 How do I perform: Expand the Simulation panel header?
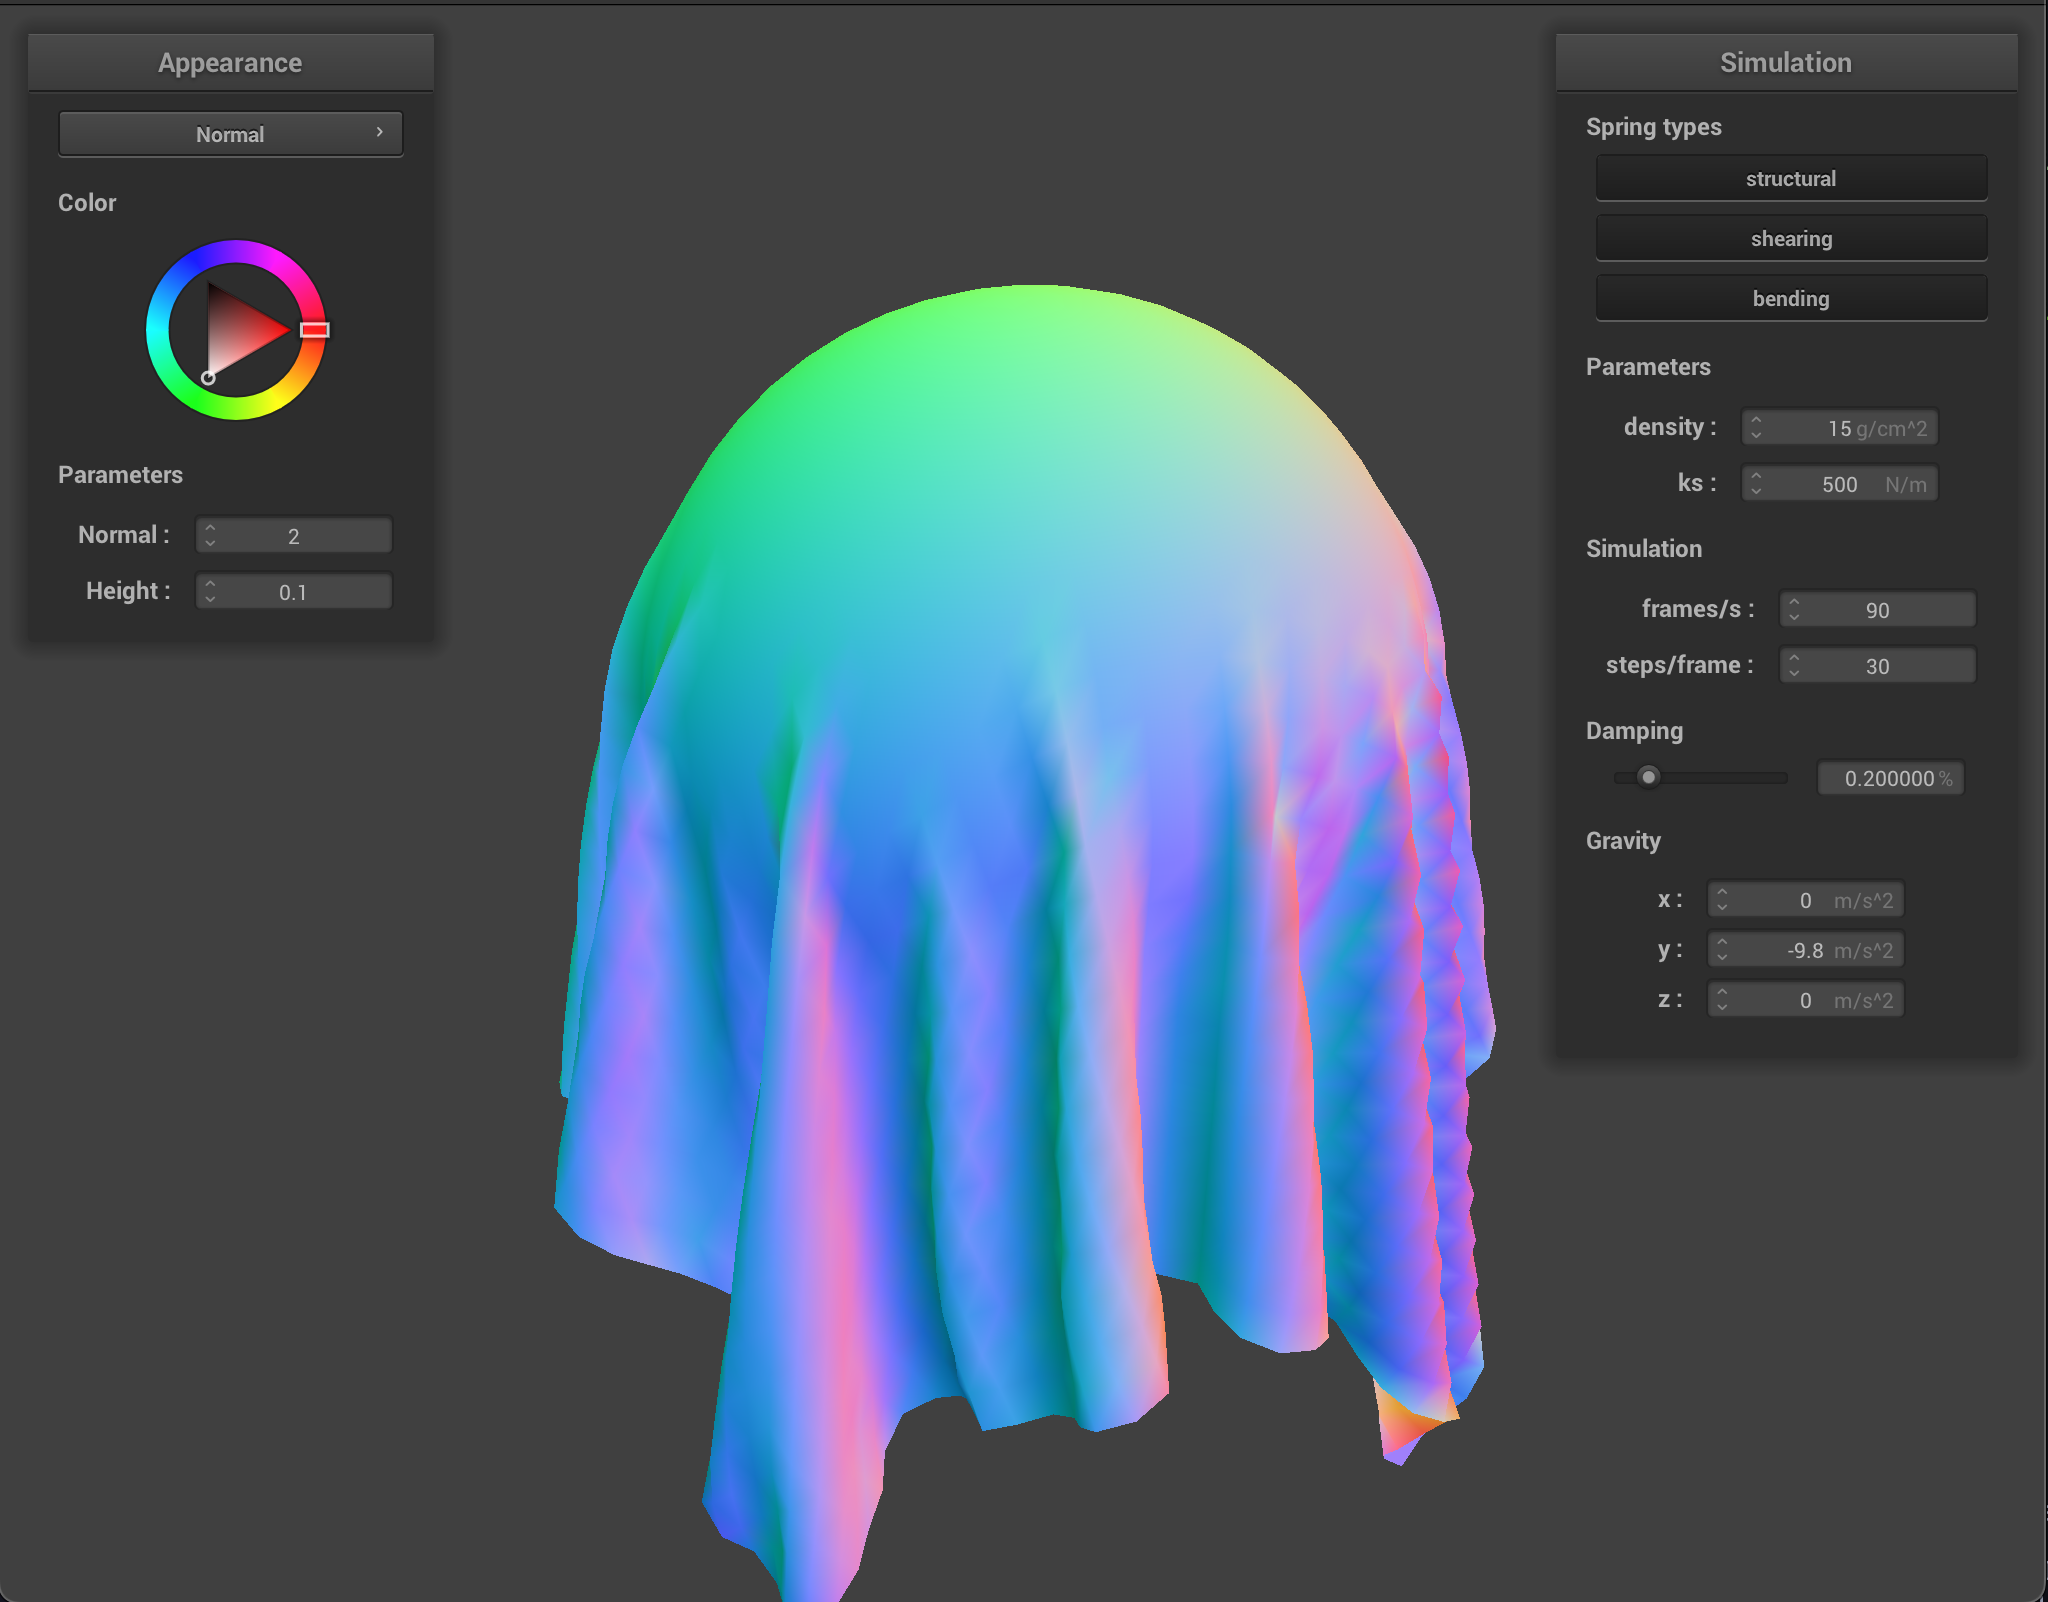click(1786, 62)
